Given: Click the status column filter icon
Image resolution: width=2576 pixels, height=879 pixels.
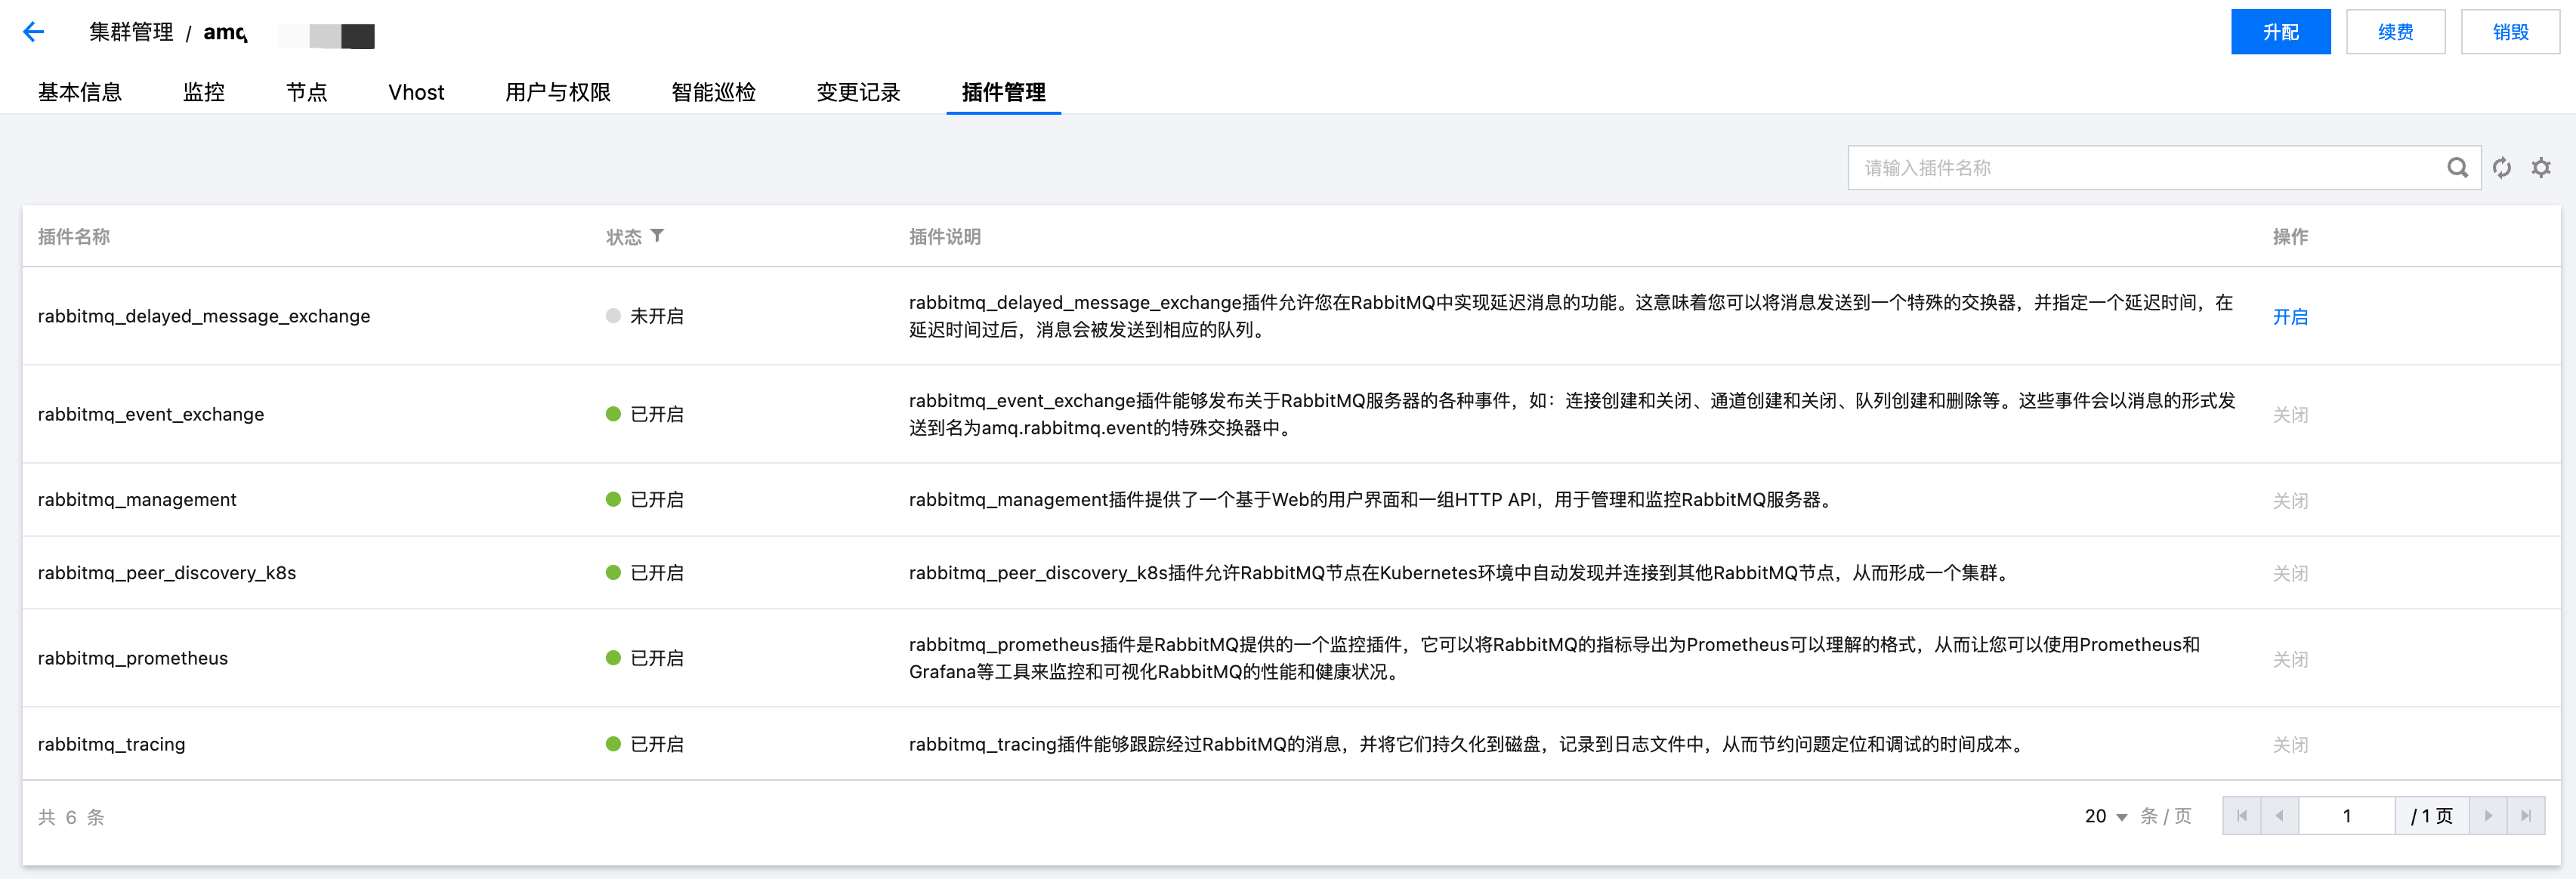Looking at the screenshot, I should (x=657, y=236).
